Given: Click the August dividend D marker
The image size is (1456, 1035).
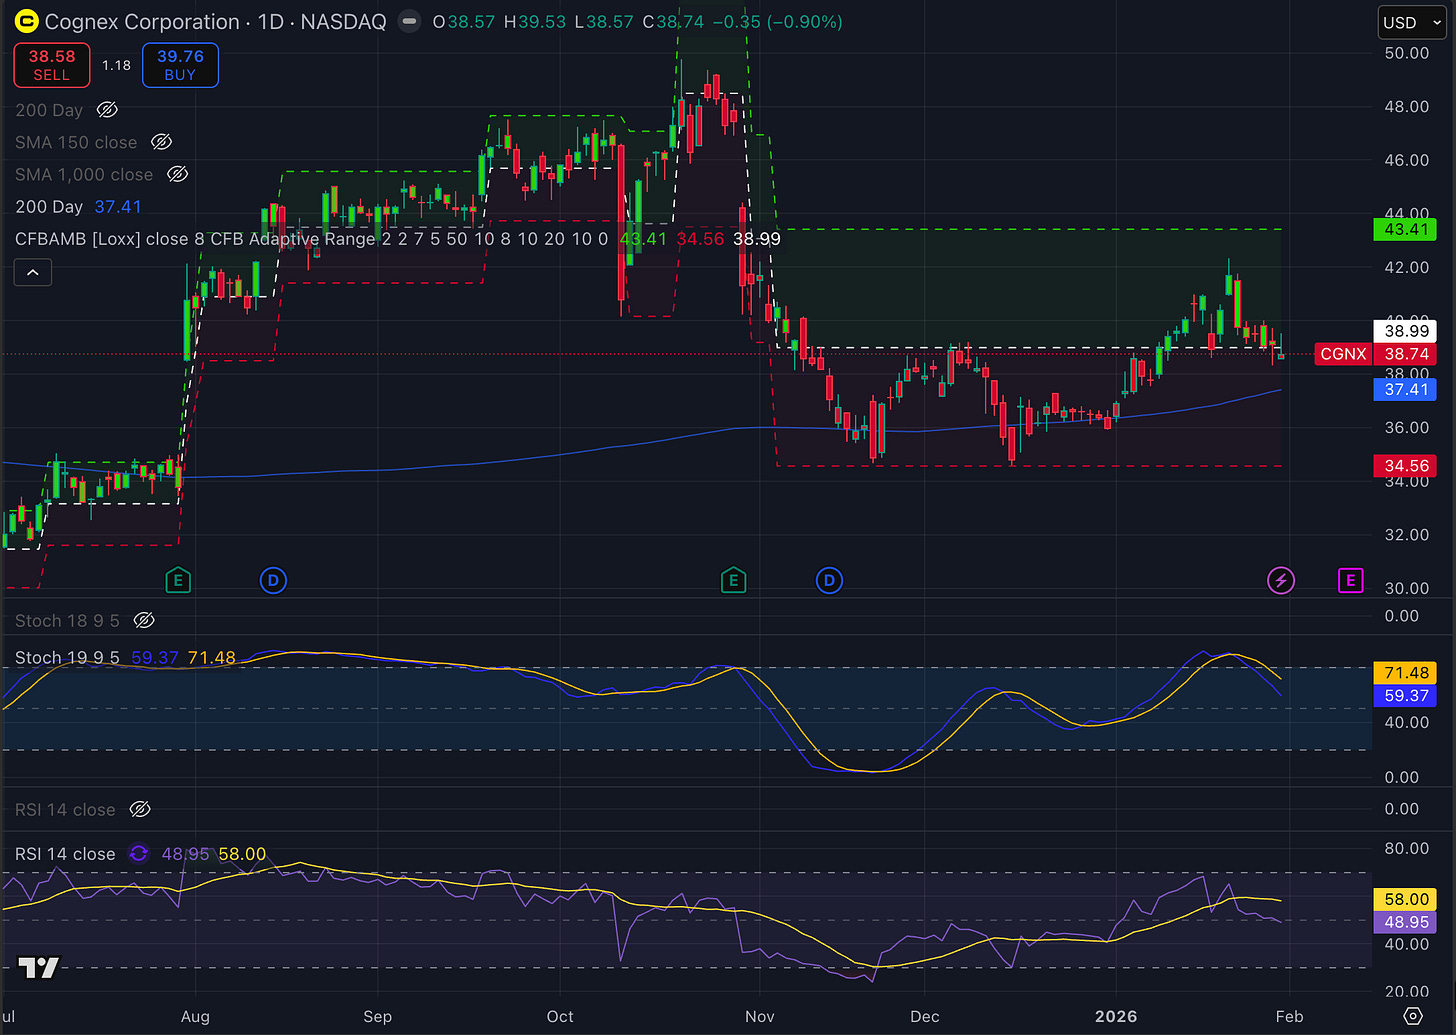Looking at the screenshot, I should tap(273, 579).
